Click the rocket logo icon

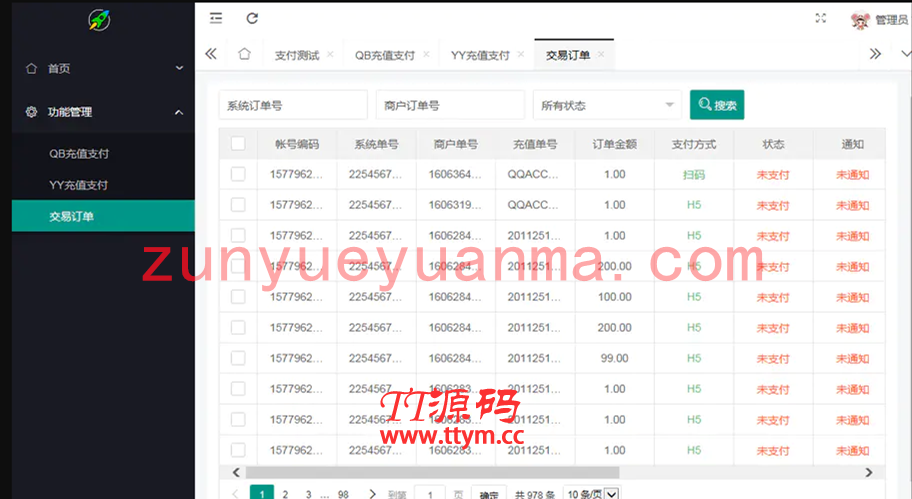(99, 20)
